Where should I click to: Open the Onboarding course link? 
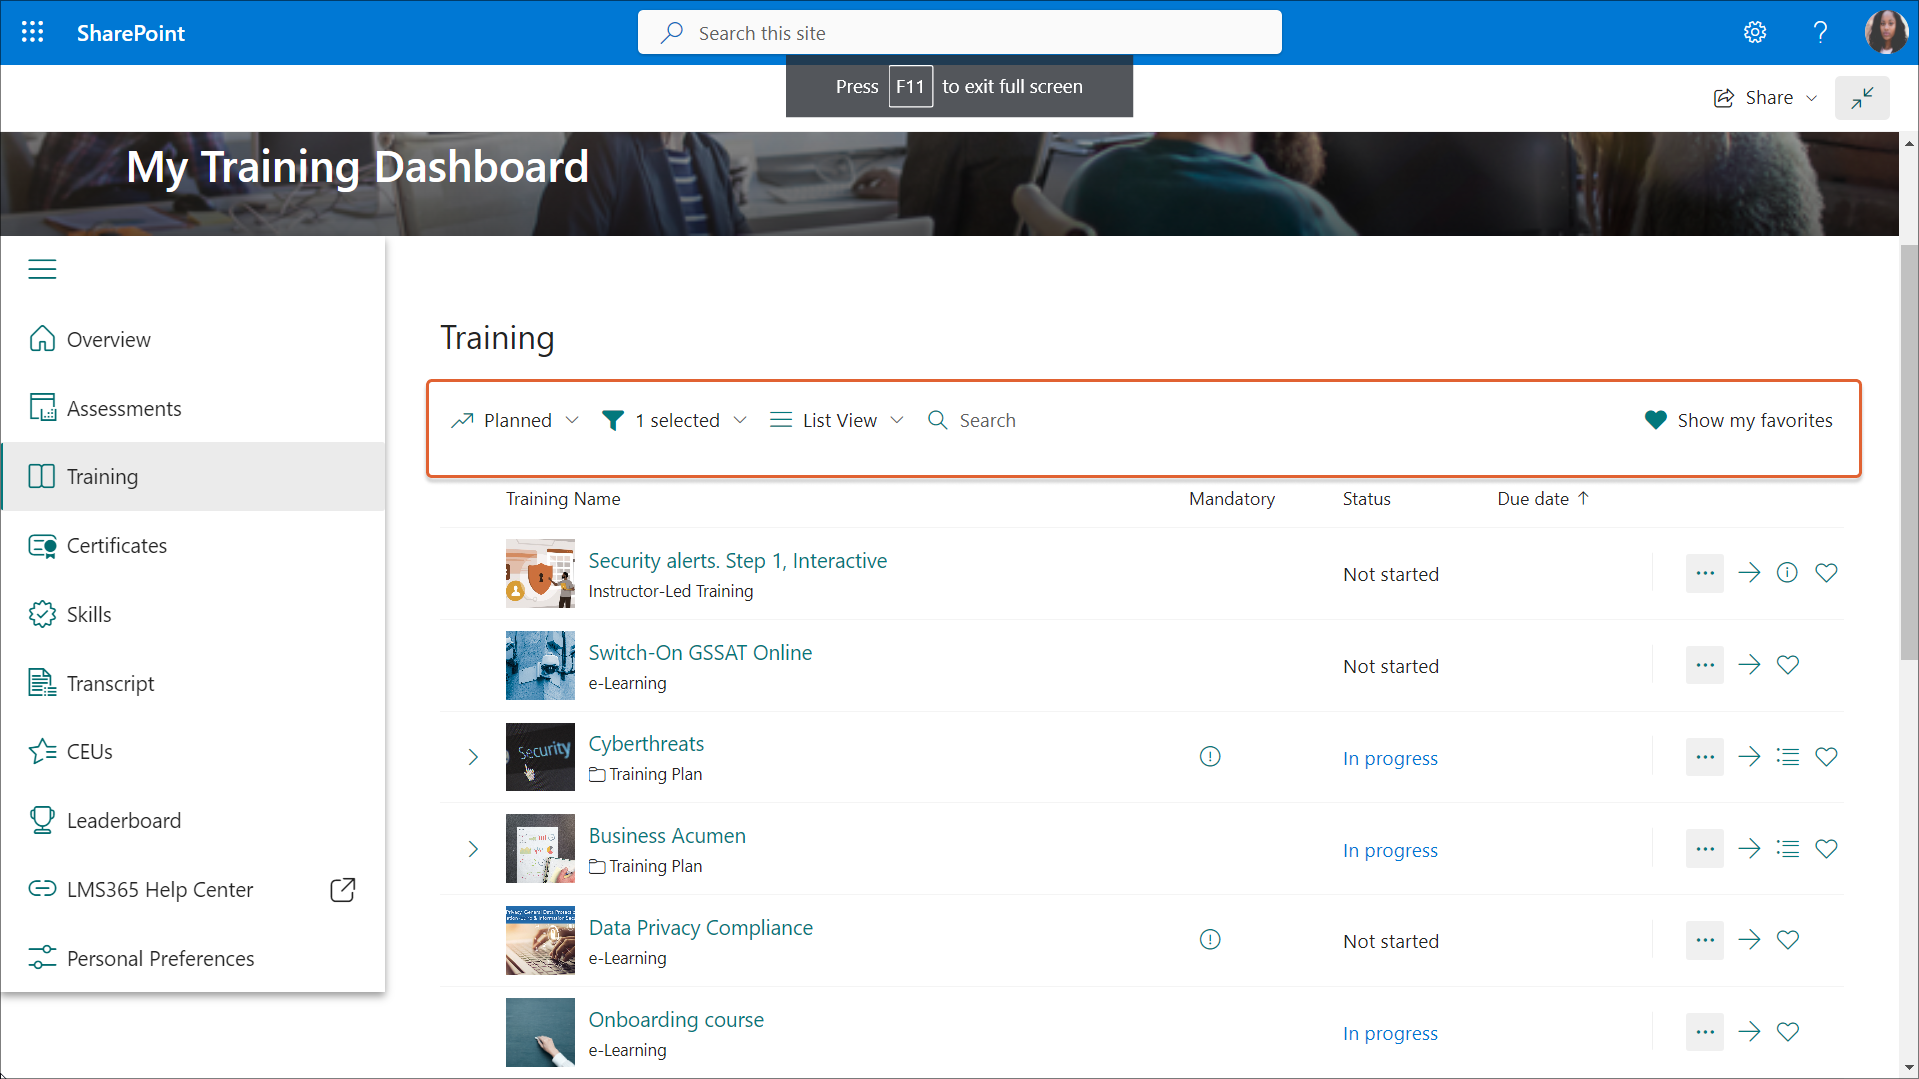coord(676,1019)
